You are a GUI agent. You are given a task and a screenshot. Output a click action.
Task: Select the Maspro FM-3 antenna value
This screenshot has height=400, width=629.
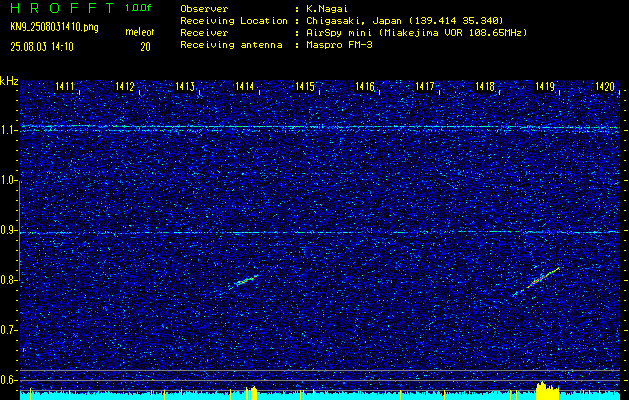click(x=339, y=45)
